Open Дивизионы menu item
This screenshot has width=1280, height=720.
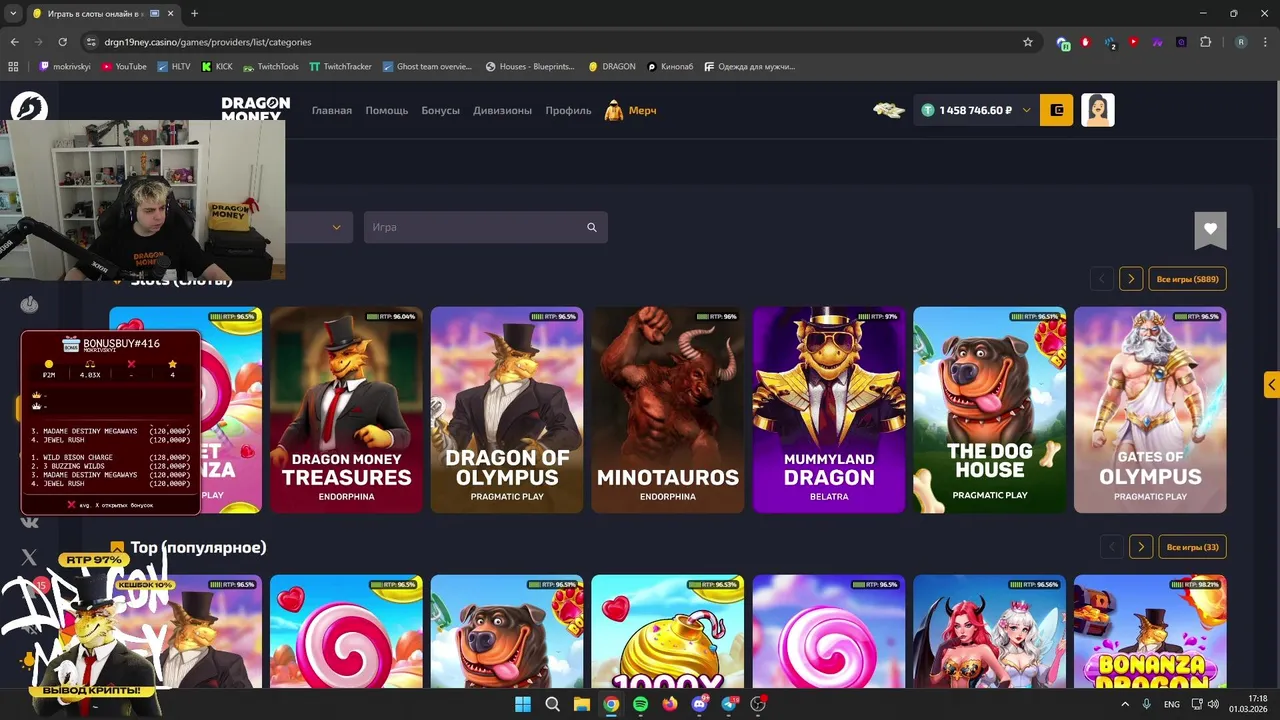(503, 110)
